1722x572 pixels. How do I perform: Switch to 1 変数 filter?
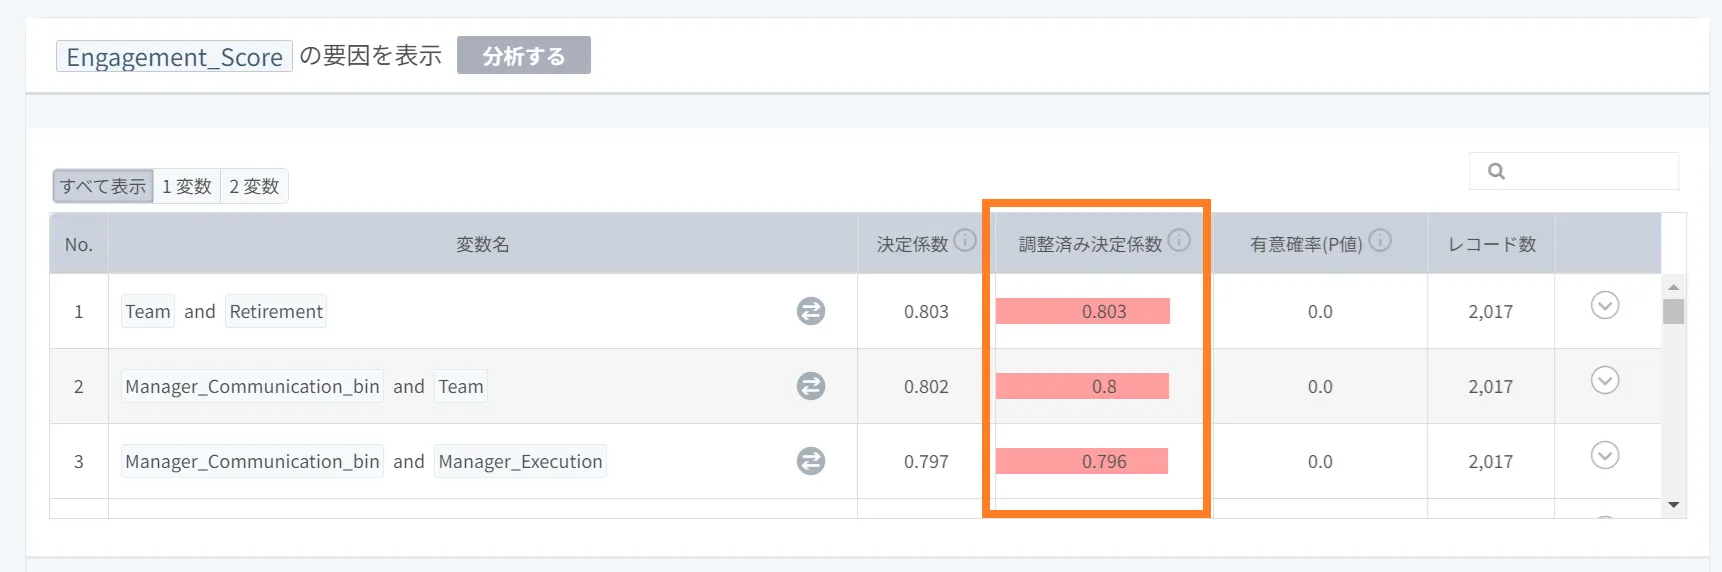point(187,186)
